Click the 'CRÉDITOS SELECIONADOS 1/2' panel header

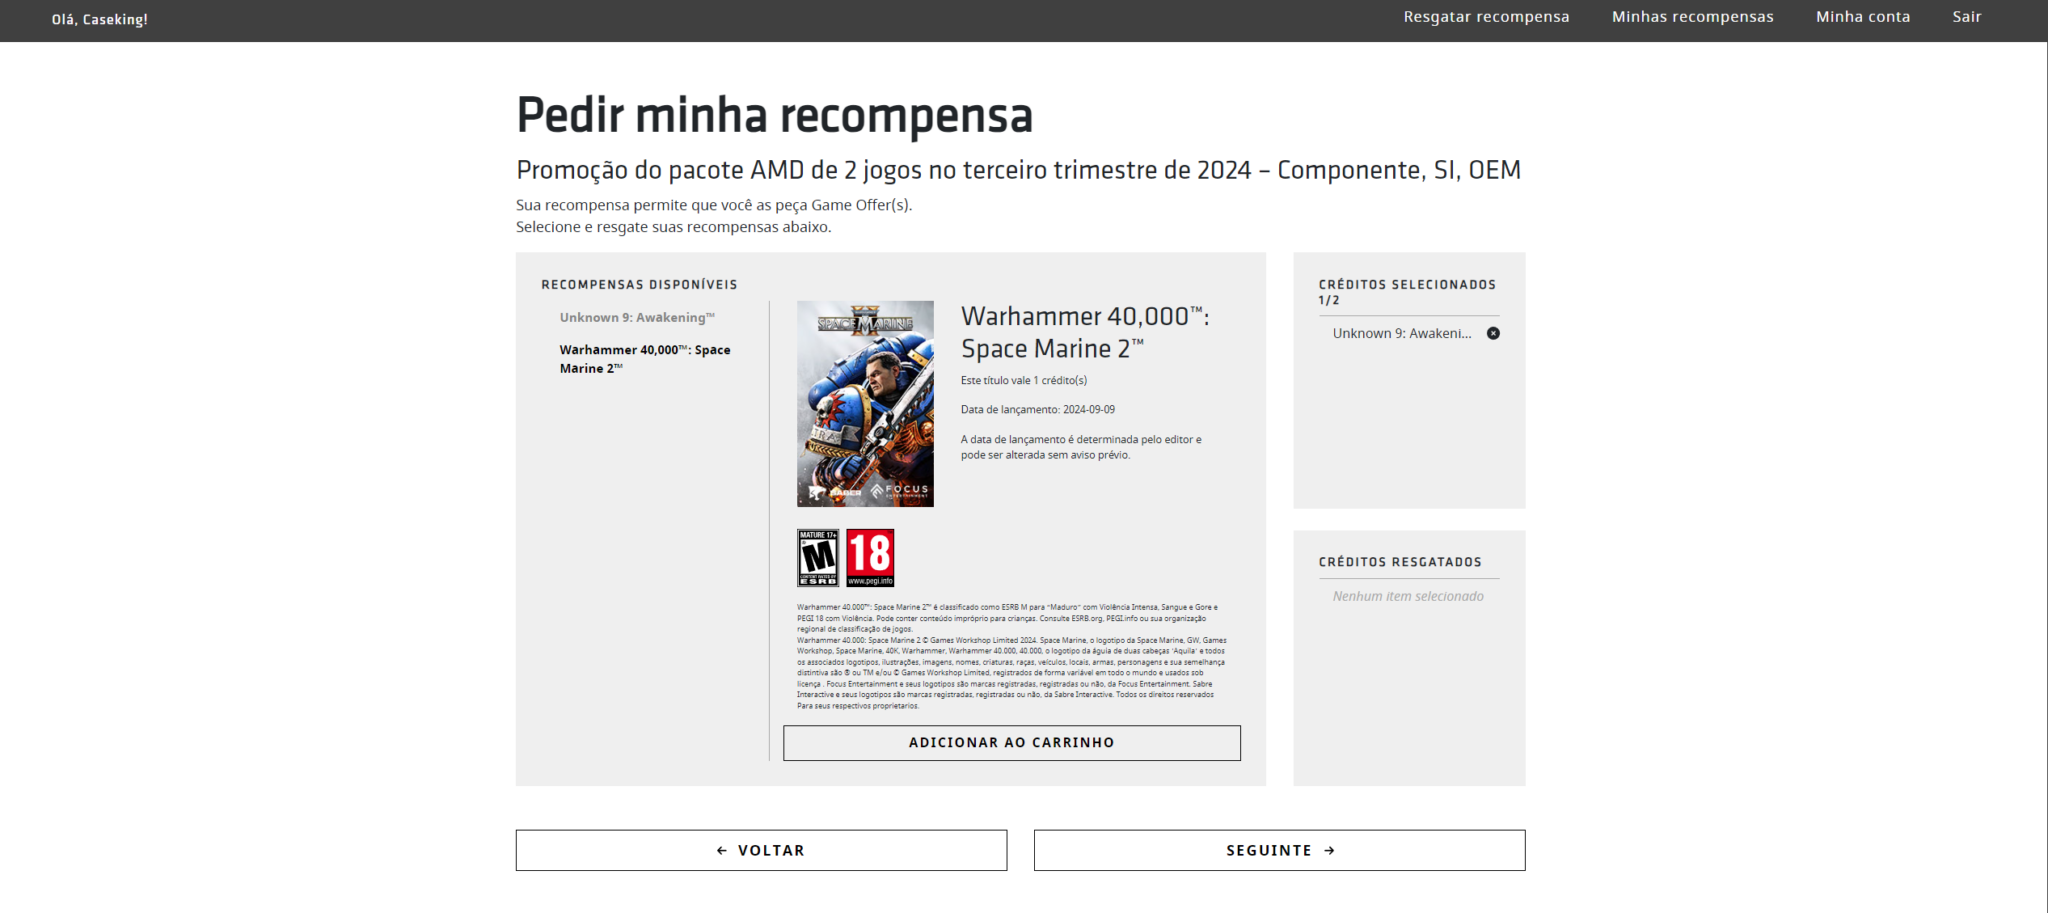[x=1405, y=291]
